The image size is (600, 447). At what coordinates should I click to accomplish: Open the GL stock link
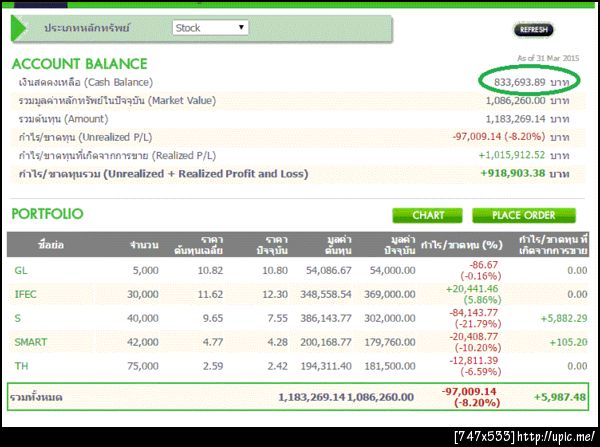click(21, 271)
